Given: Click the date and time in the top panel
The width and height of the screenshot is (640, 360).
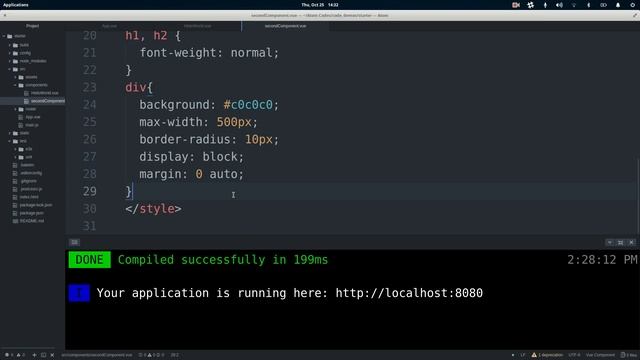Looking at the screenshot, I should pos(320,5).
